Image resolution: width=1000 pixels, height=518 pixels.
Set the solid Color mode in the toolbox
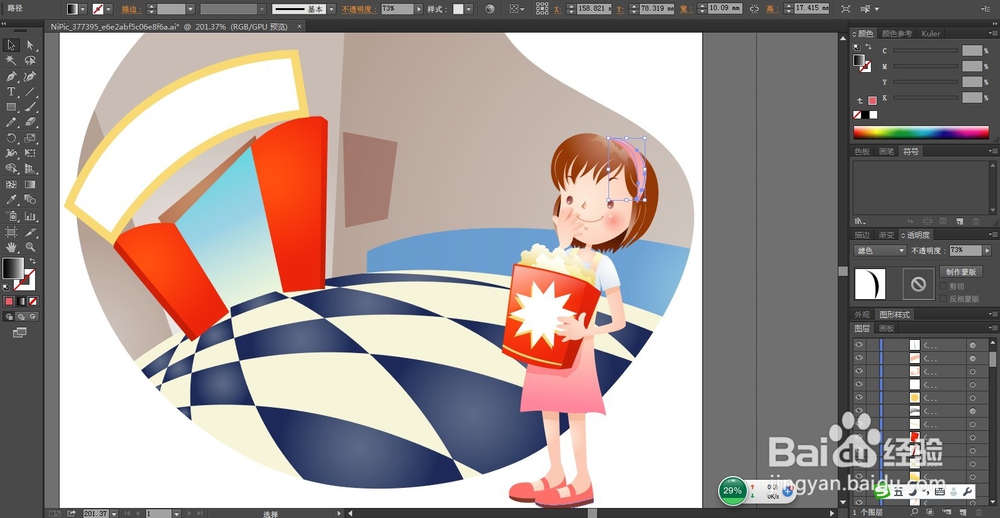[x=10, y=301]
